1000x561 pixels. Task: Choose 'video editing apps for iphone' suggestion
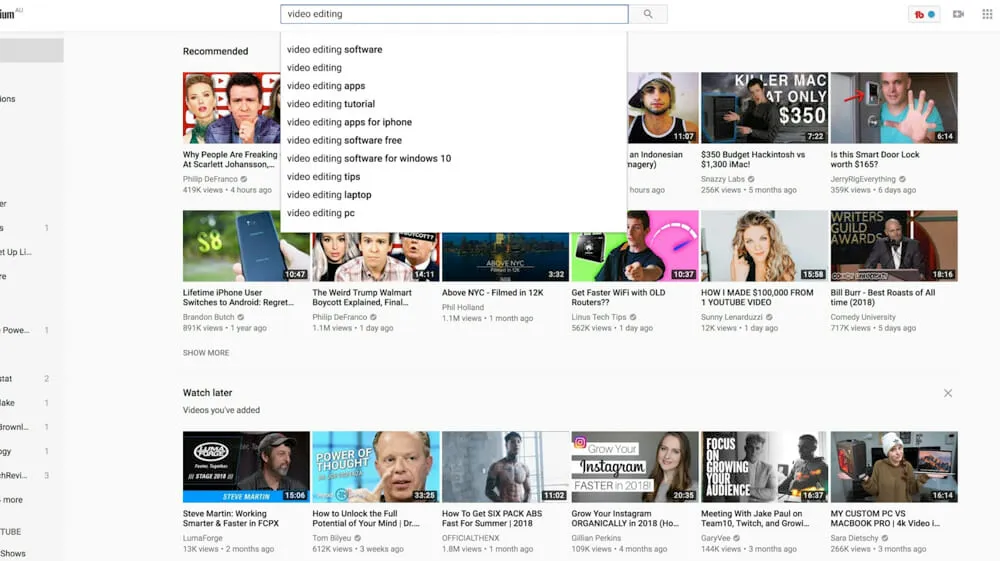pyautogui.click(x=349, y=122)
